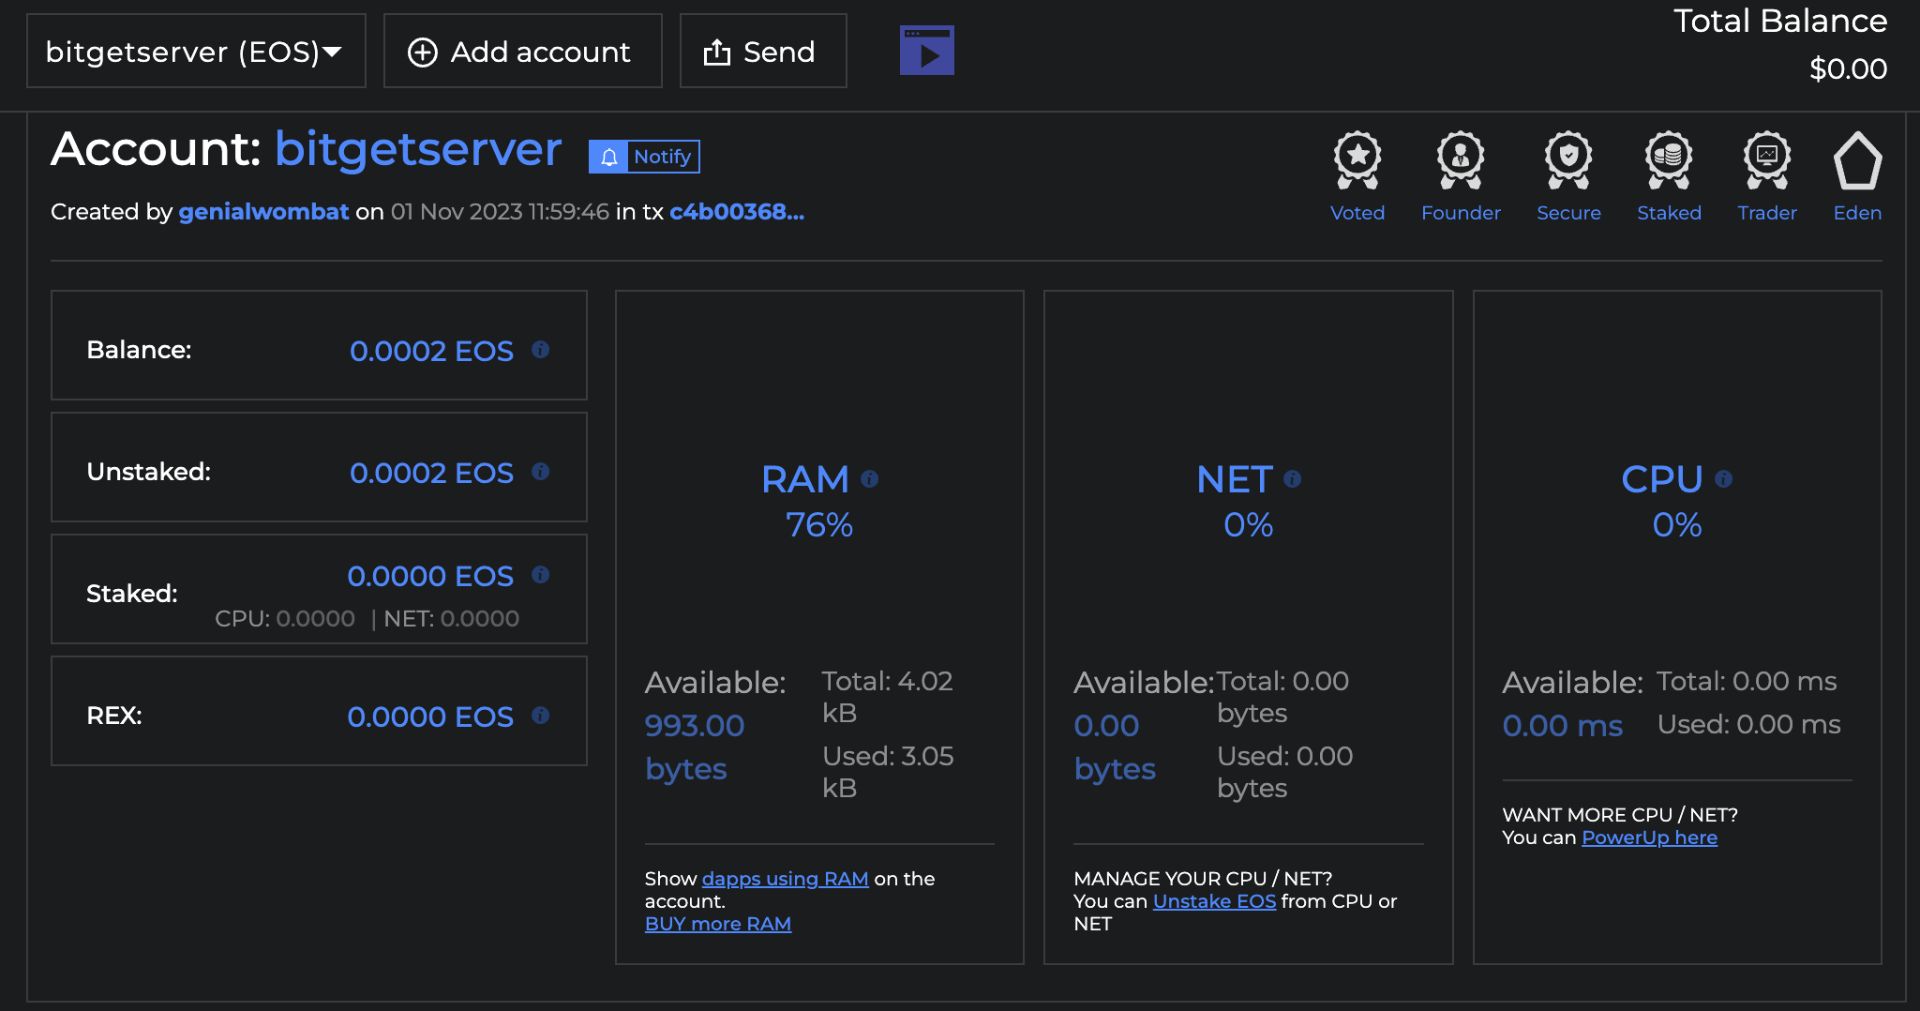Click the Send button
This screenshot has width=1920, height=1011.
point(763,51)
